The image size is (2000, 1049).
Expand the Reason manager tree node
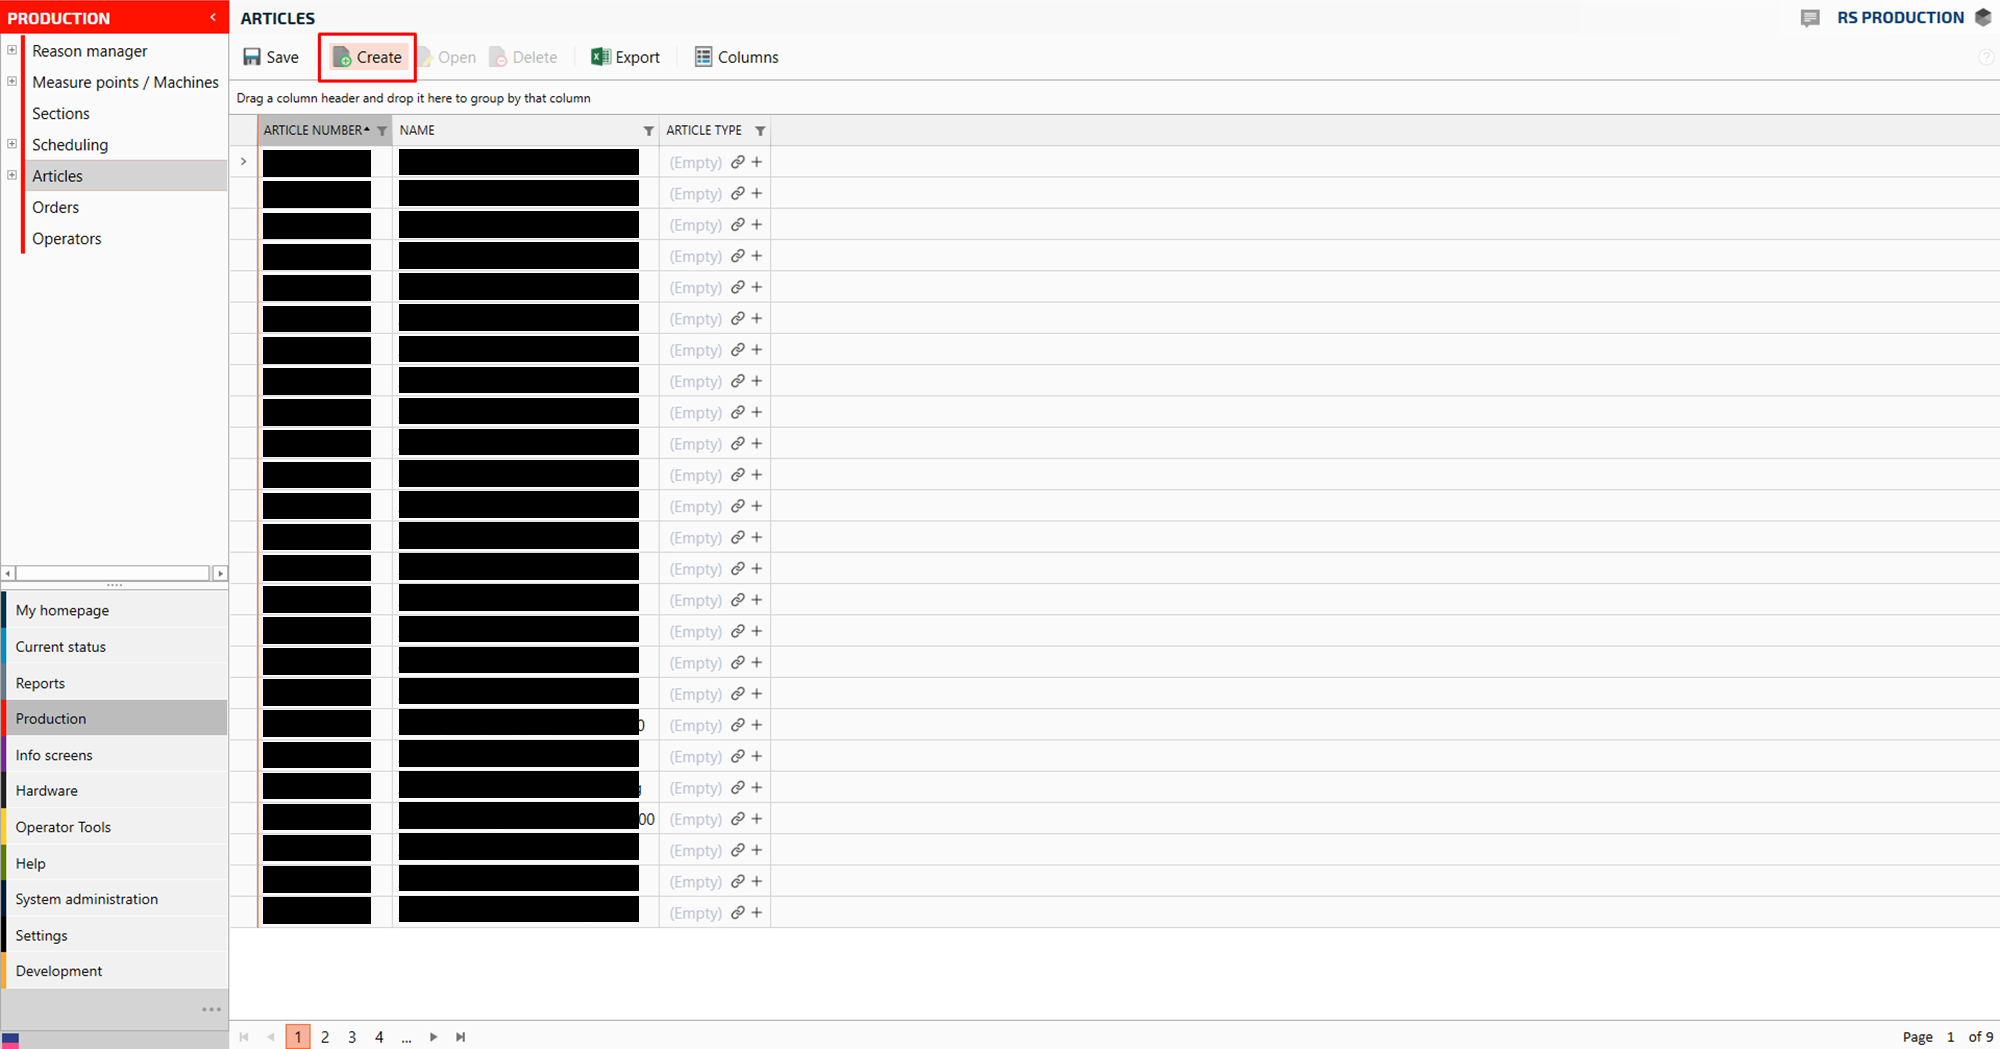click(x=12, y=50)
